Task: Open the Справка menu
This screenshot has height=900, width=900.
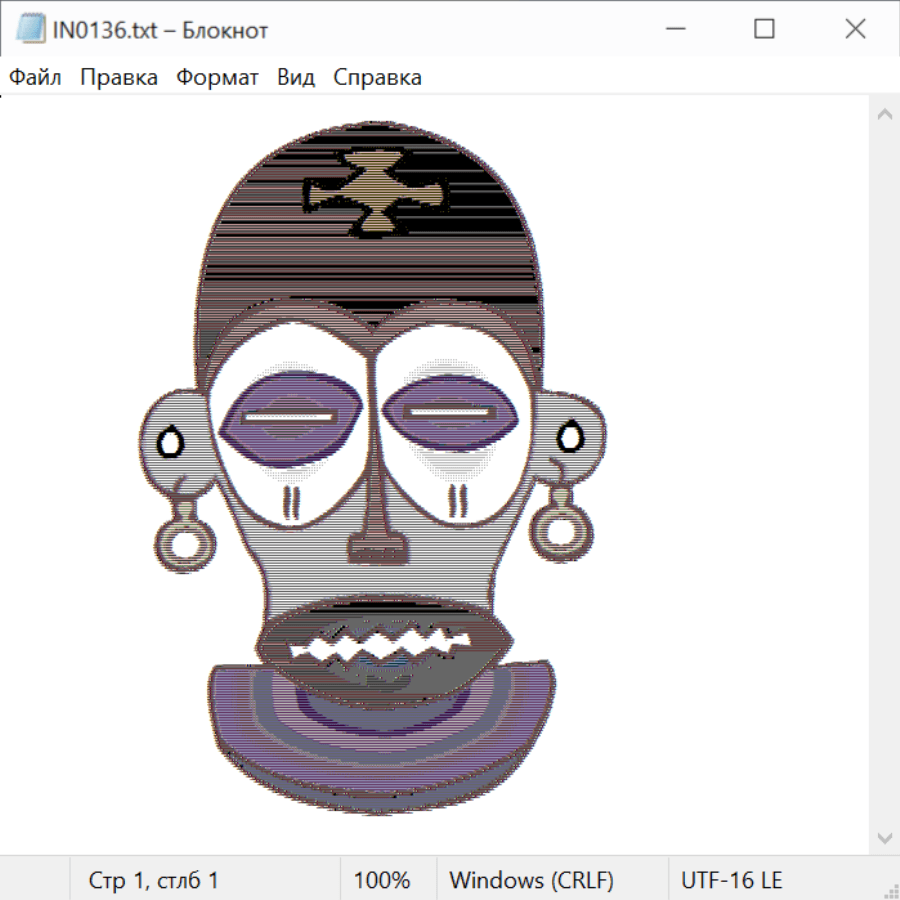Action: coord(377,78)
